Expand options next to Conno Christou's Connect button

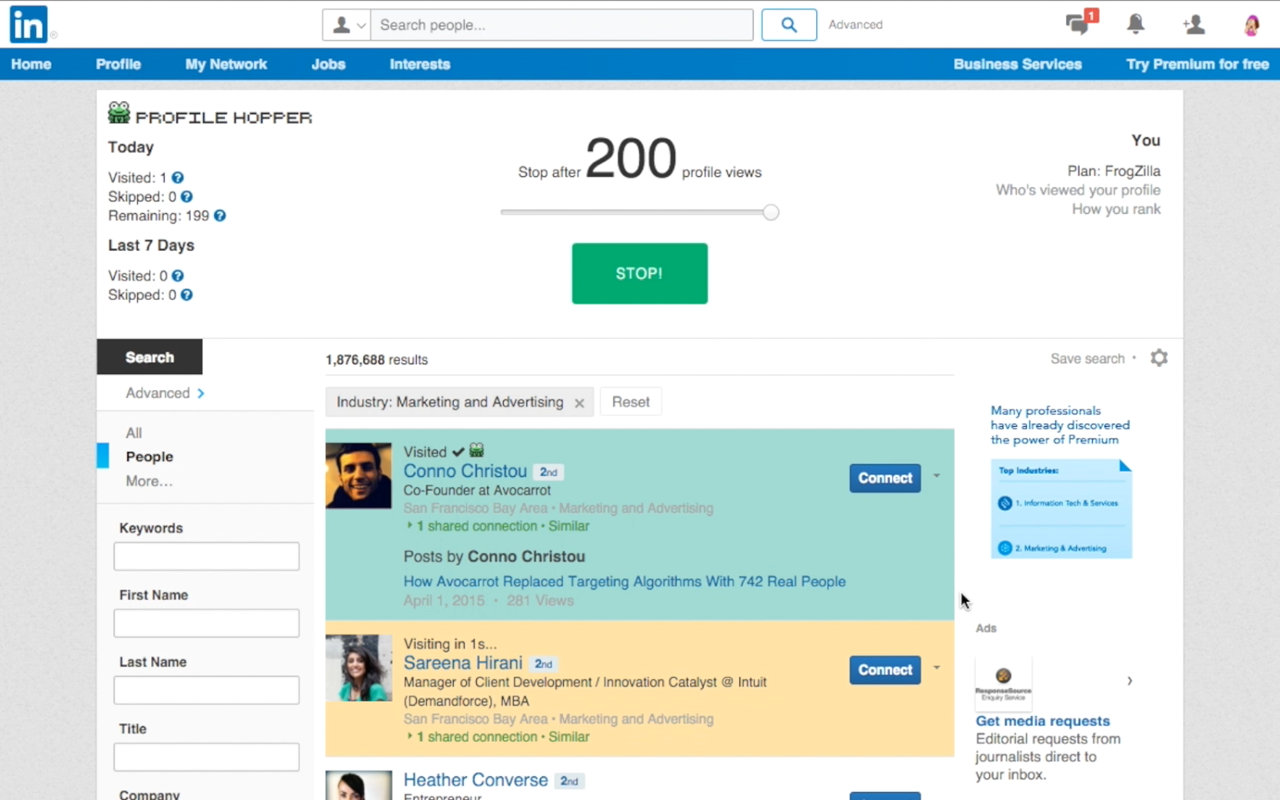pos(937,476)
